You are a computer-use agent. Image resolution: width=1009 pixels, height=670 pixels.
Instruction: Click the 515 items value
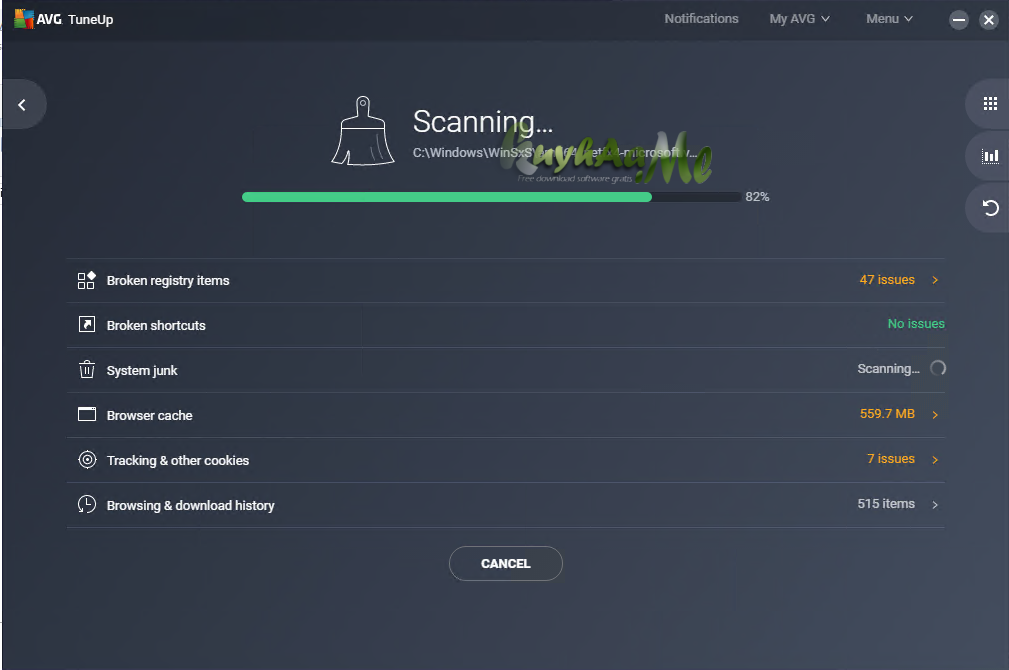[885, 503]
